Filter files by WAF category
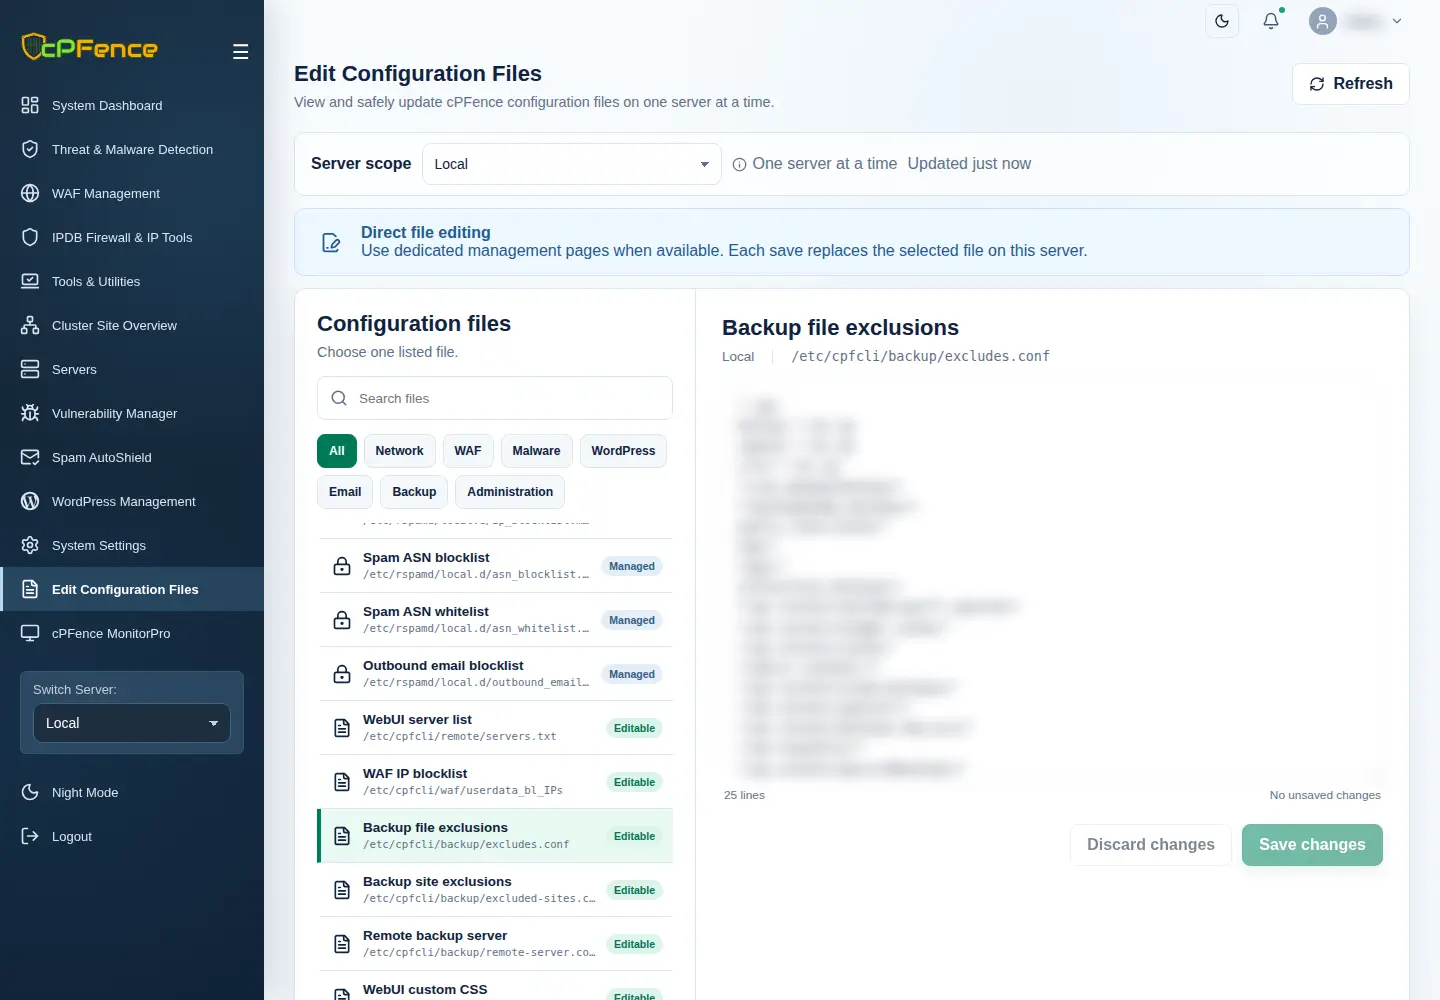 468,451
